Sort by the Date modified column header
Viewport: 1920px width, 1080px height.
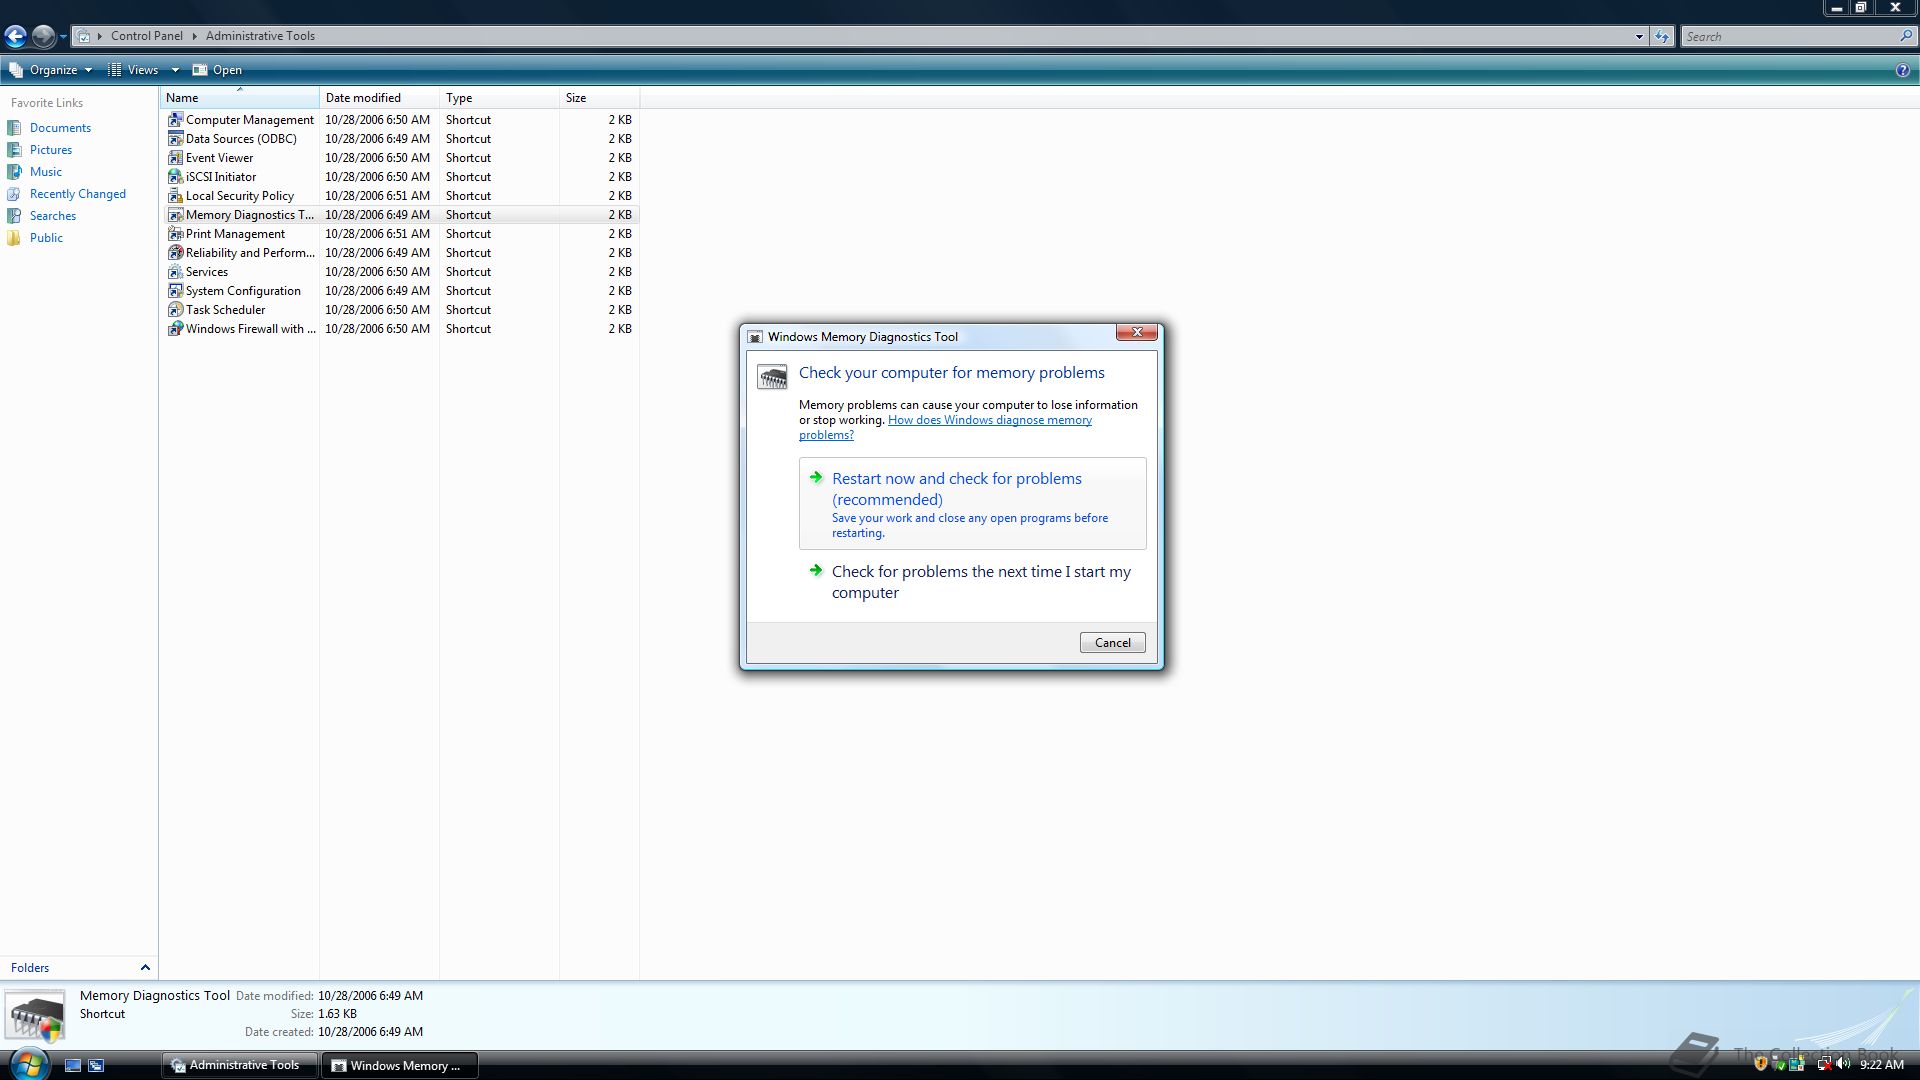380,98
